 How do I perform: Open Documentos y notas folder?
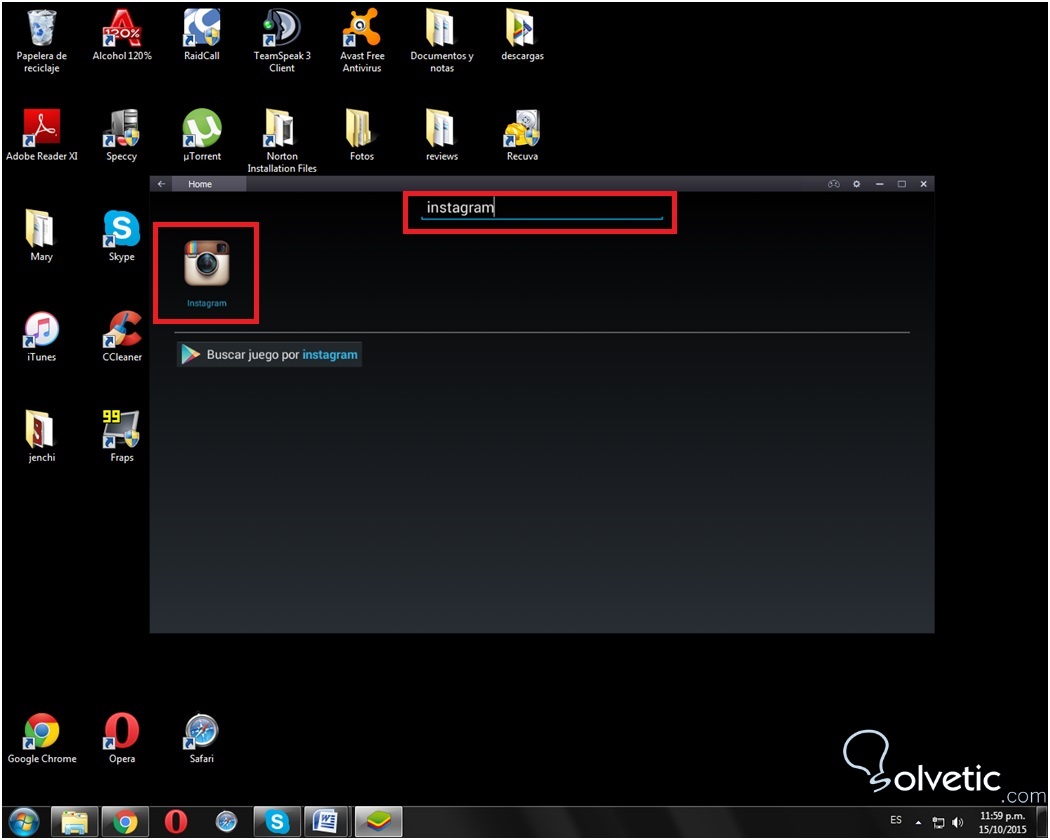coord(442,40)
